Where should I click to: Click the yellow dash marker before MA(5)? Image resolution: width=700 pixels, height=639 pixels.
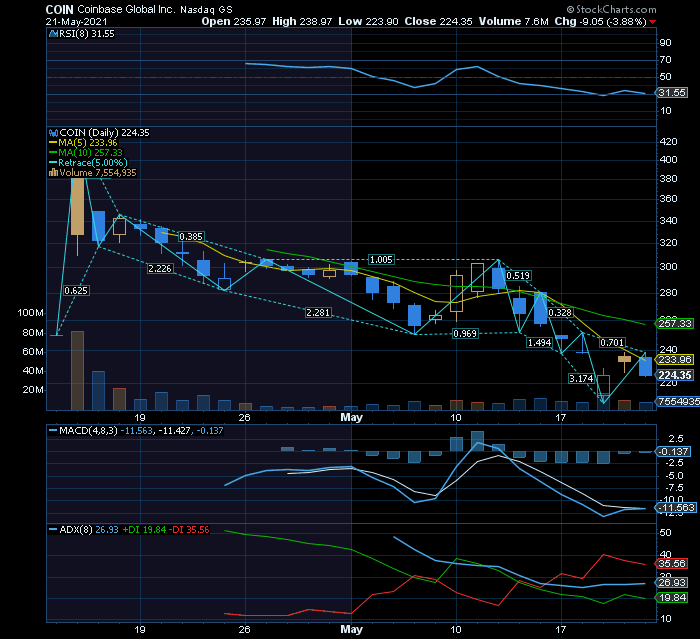[53, 143]
